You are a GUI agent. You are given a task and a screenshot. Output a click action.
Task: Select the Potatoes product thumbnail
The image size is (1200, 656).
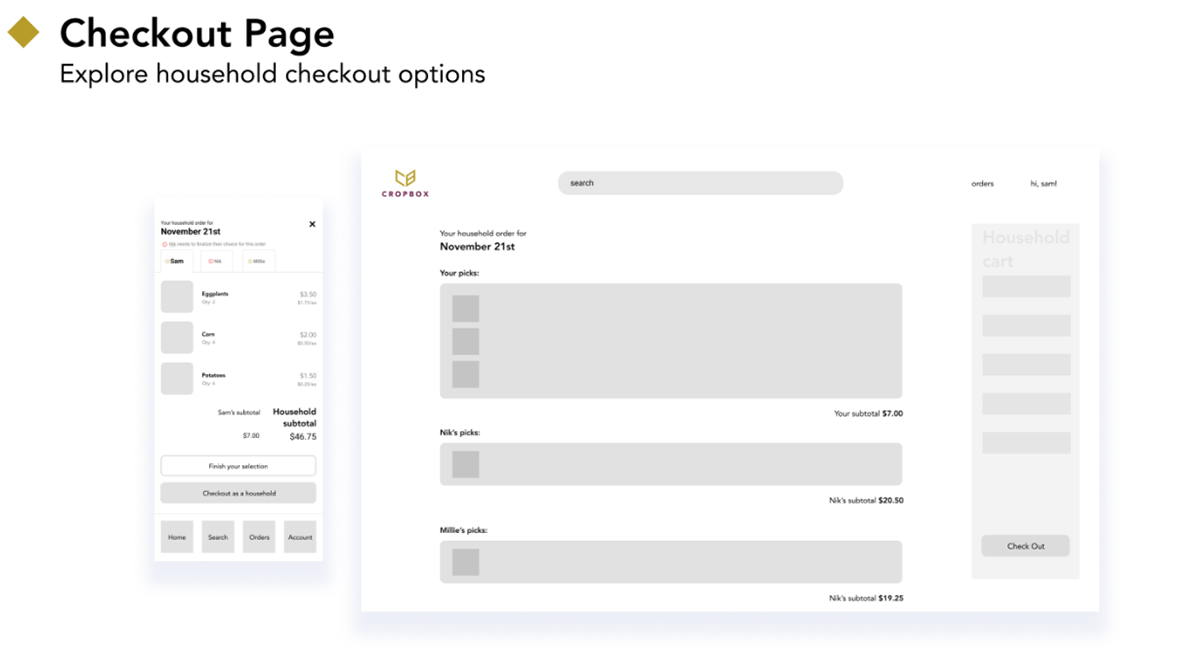point(177,379)
